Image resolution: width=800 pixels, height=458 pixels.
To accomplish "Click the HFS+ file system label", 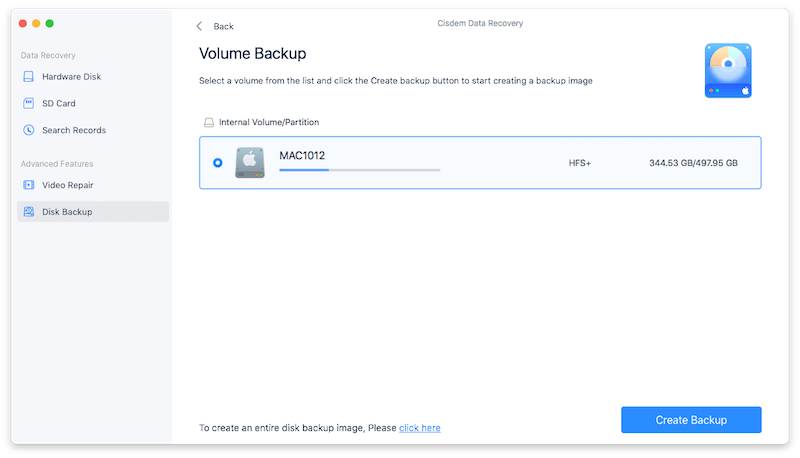I will click(579, 163).
